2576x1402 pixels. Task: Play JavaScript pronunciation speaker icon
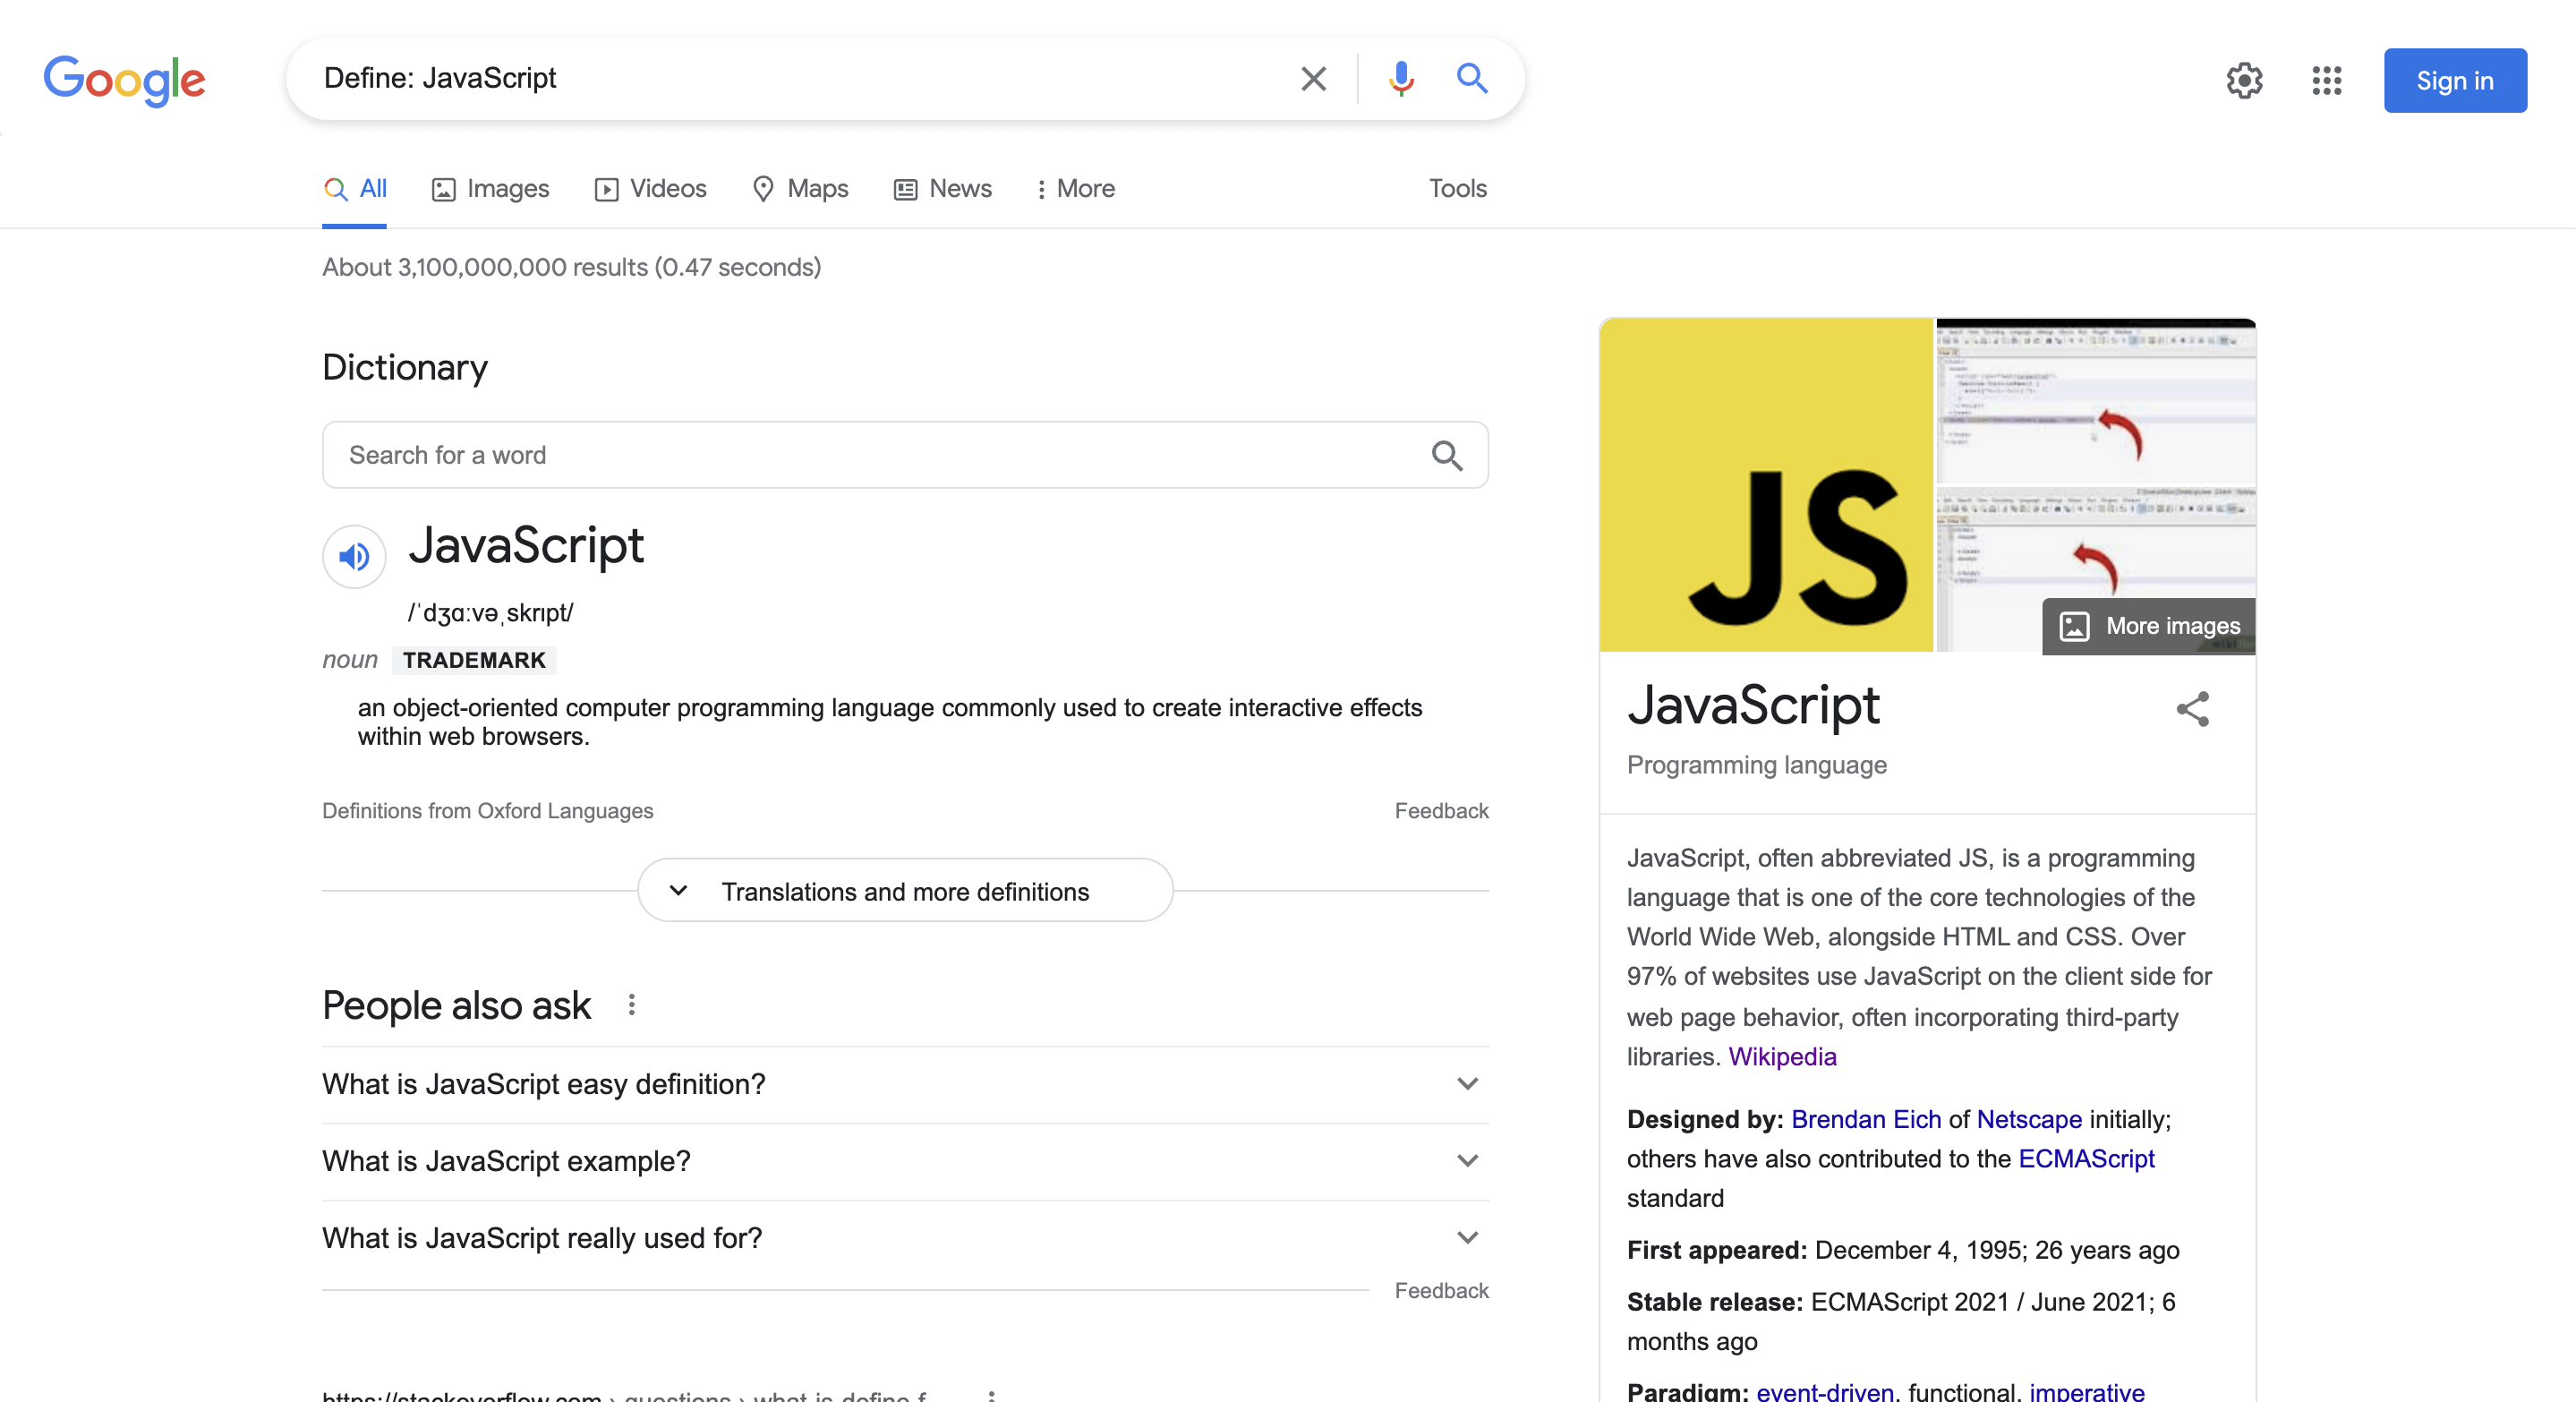coord(354,557)
